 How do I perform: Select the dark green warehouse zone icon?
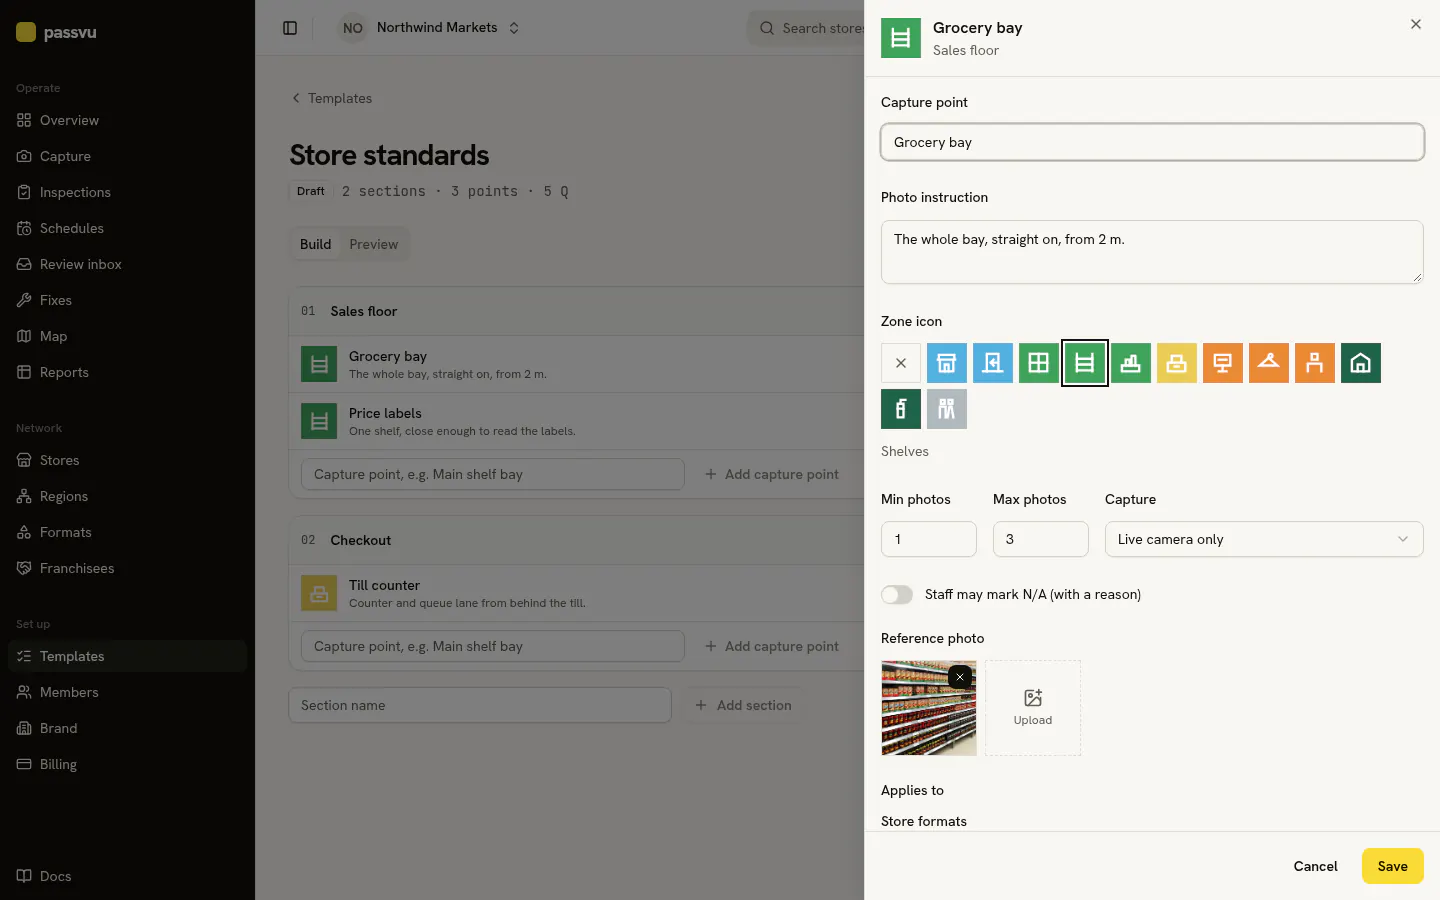(x=1361, y=363)
